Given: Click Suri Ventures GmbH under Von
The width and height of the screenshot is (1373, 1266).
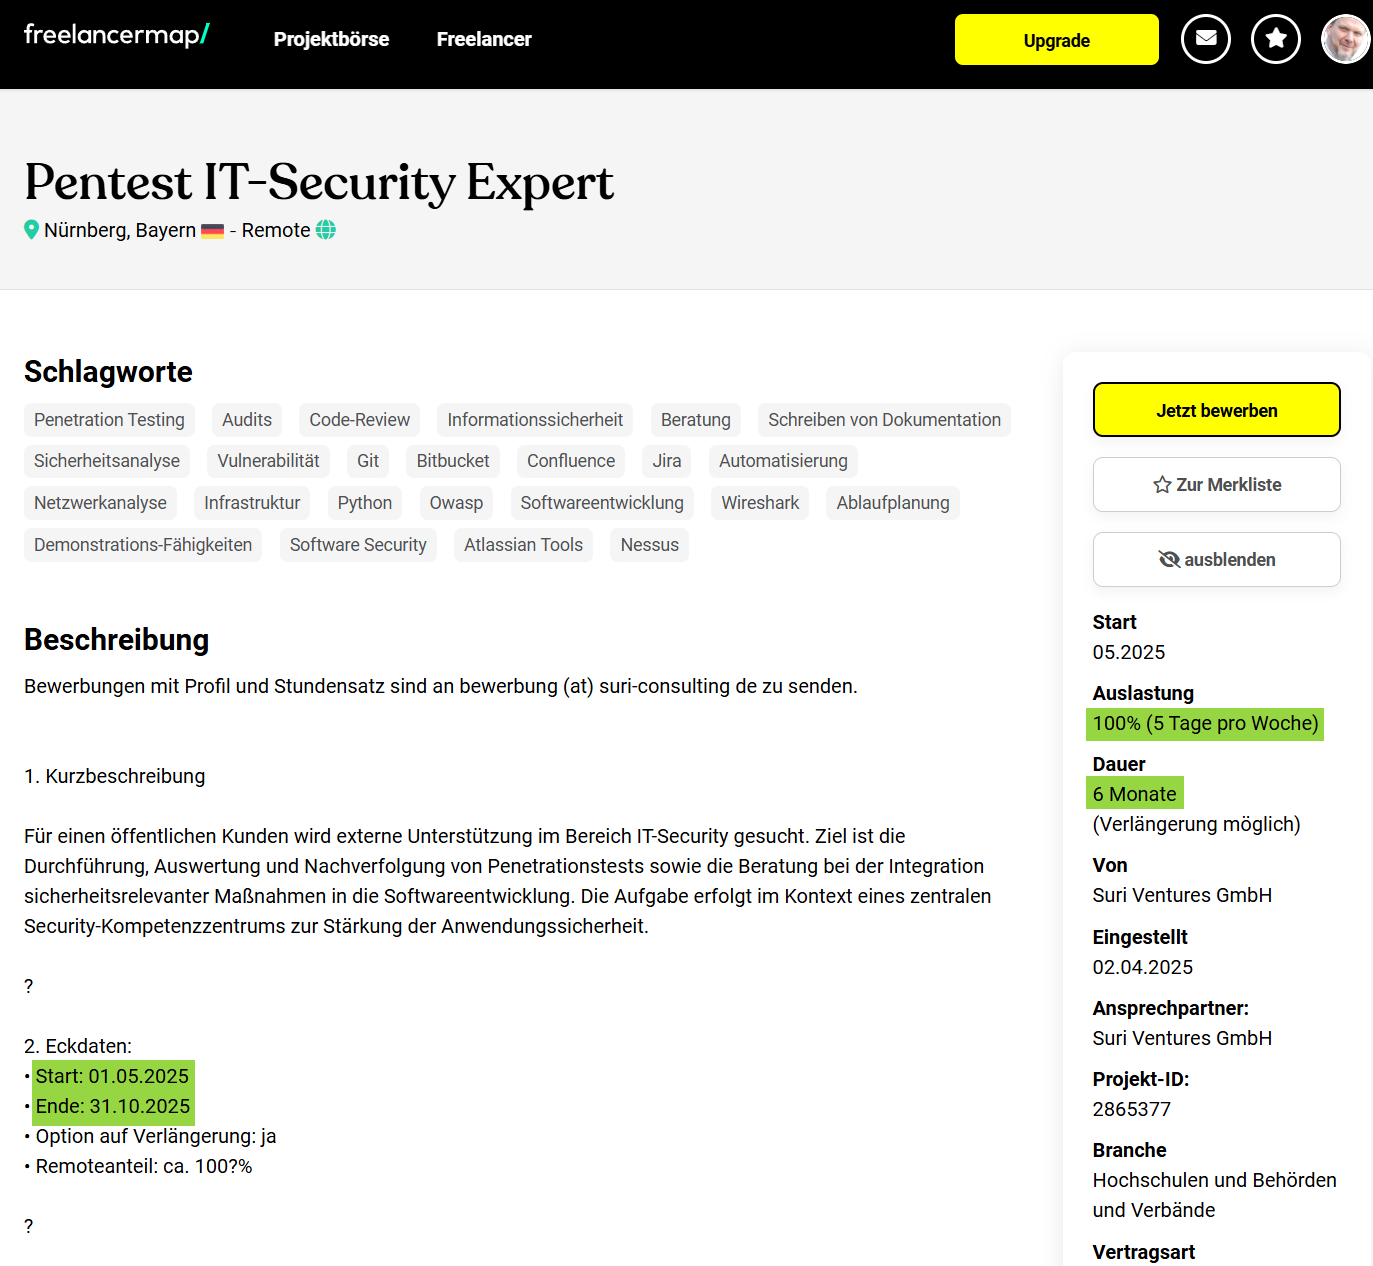Looking at the screenshot, I should coord(1182,895).
